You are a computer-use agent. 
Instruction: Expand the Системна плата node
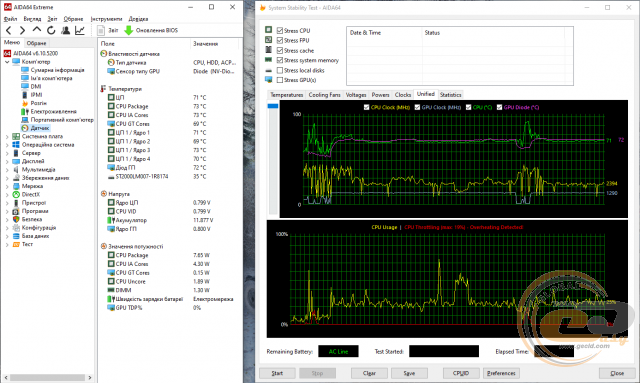pos(7,136)
